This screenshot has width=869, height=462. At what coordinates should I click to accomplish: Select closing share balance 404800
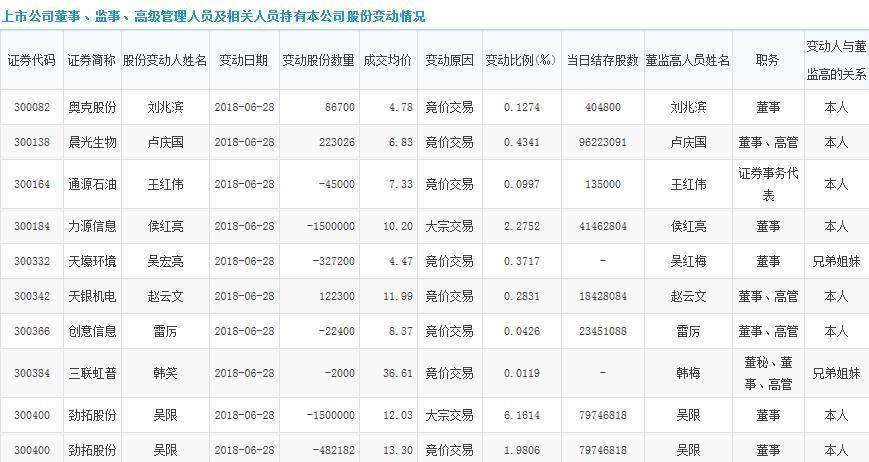(x=603, y=107)
